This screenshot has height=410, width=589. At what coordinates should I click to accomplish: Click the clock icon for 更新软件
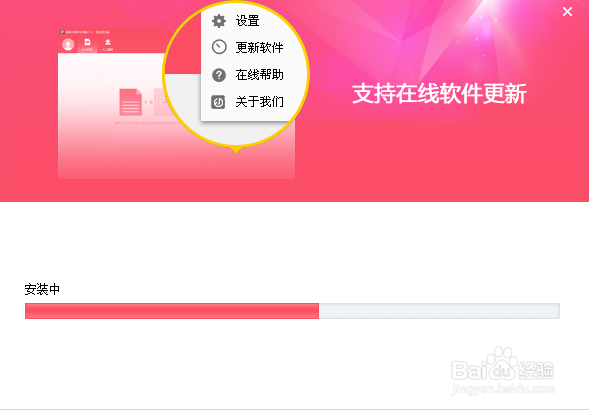click(x=219, y=47)
